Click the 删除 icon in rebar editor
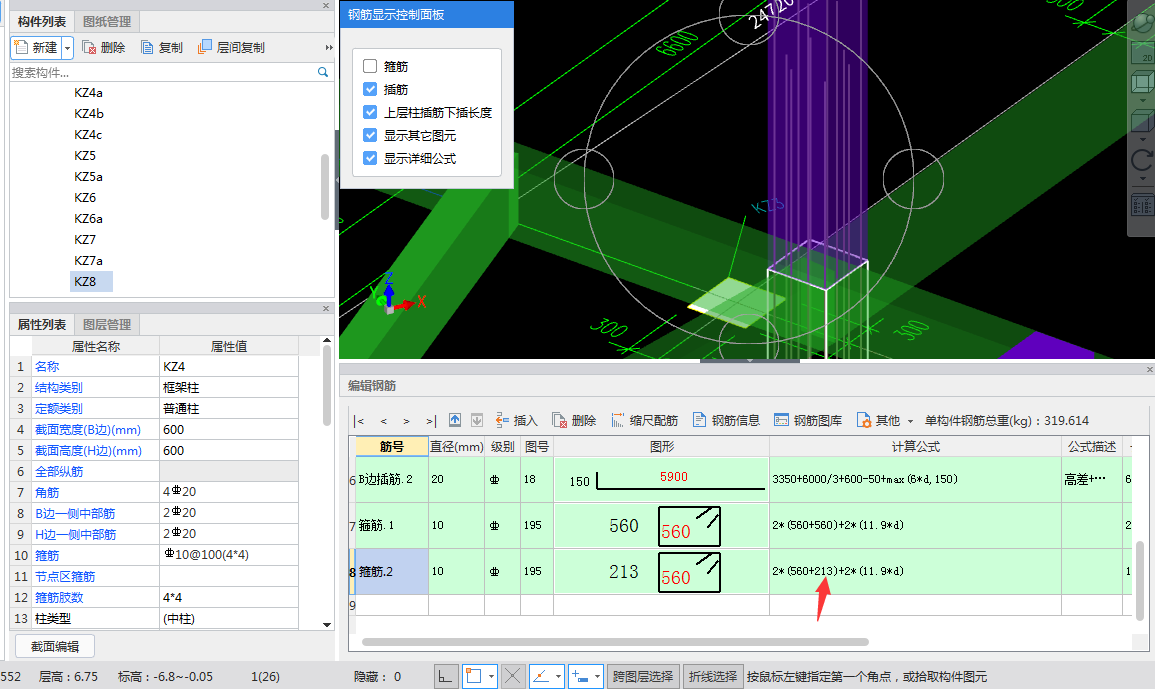Image resolution: width=1155 pixels, height=689 pixels. click(560, 420)
